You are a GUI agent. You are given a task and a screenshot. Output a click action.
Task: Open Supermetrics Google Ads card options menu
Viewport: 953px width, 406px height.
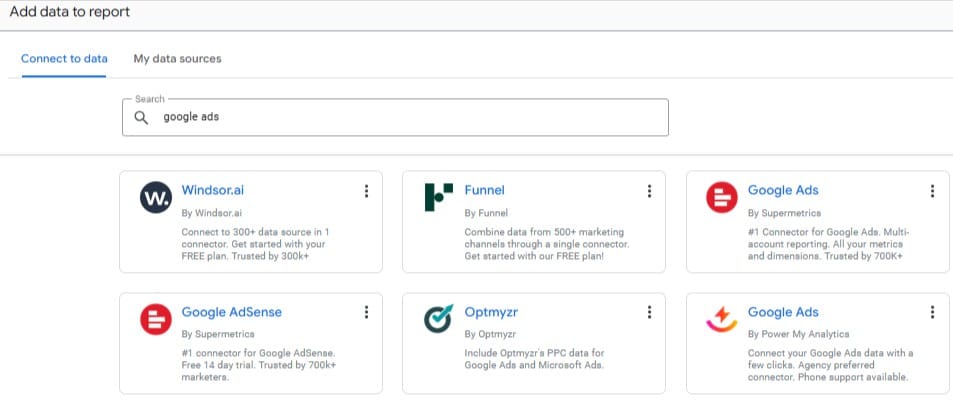tap(932, 191)
